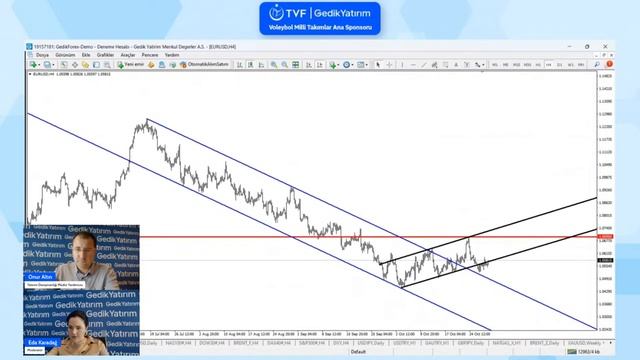Switch to M30 timeframe
The height and width of the screenshot is (360, 640).
[x=527, y=64]
